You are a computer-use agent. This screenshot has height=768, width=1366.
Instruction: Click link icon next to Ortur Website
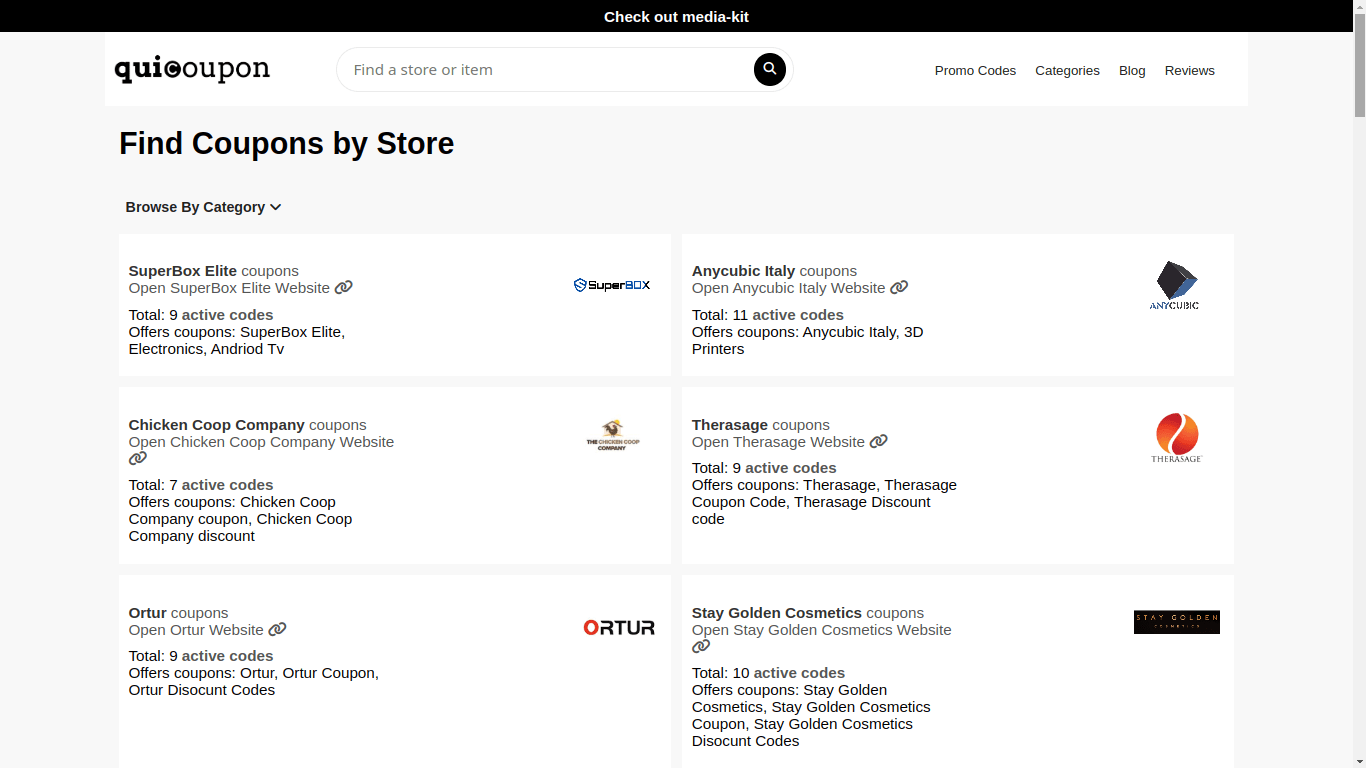pyautogui.click(x=278, y=630)
